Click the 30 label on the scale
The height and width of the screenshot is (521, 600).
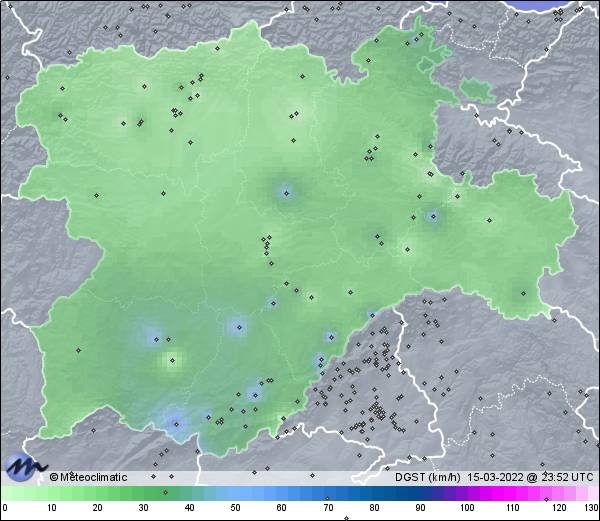(x=143, y=508)
